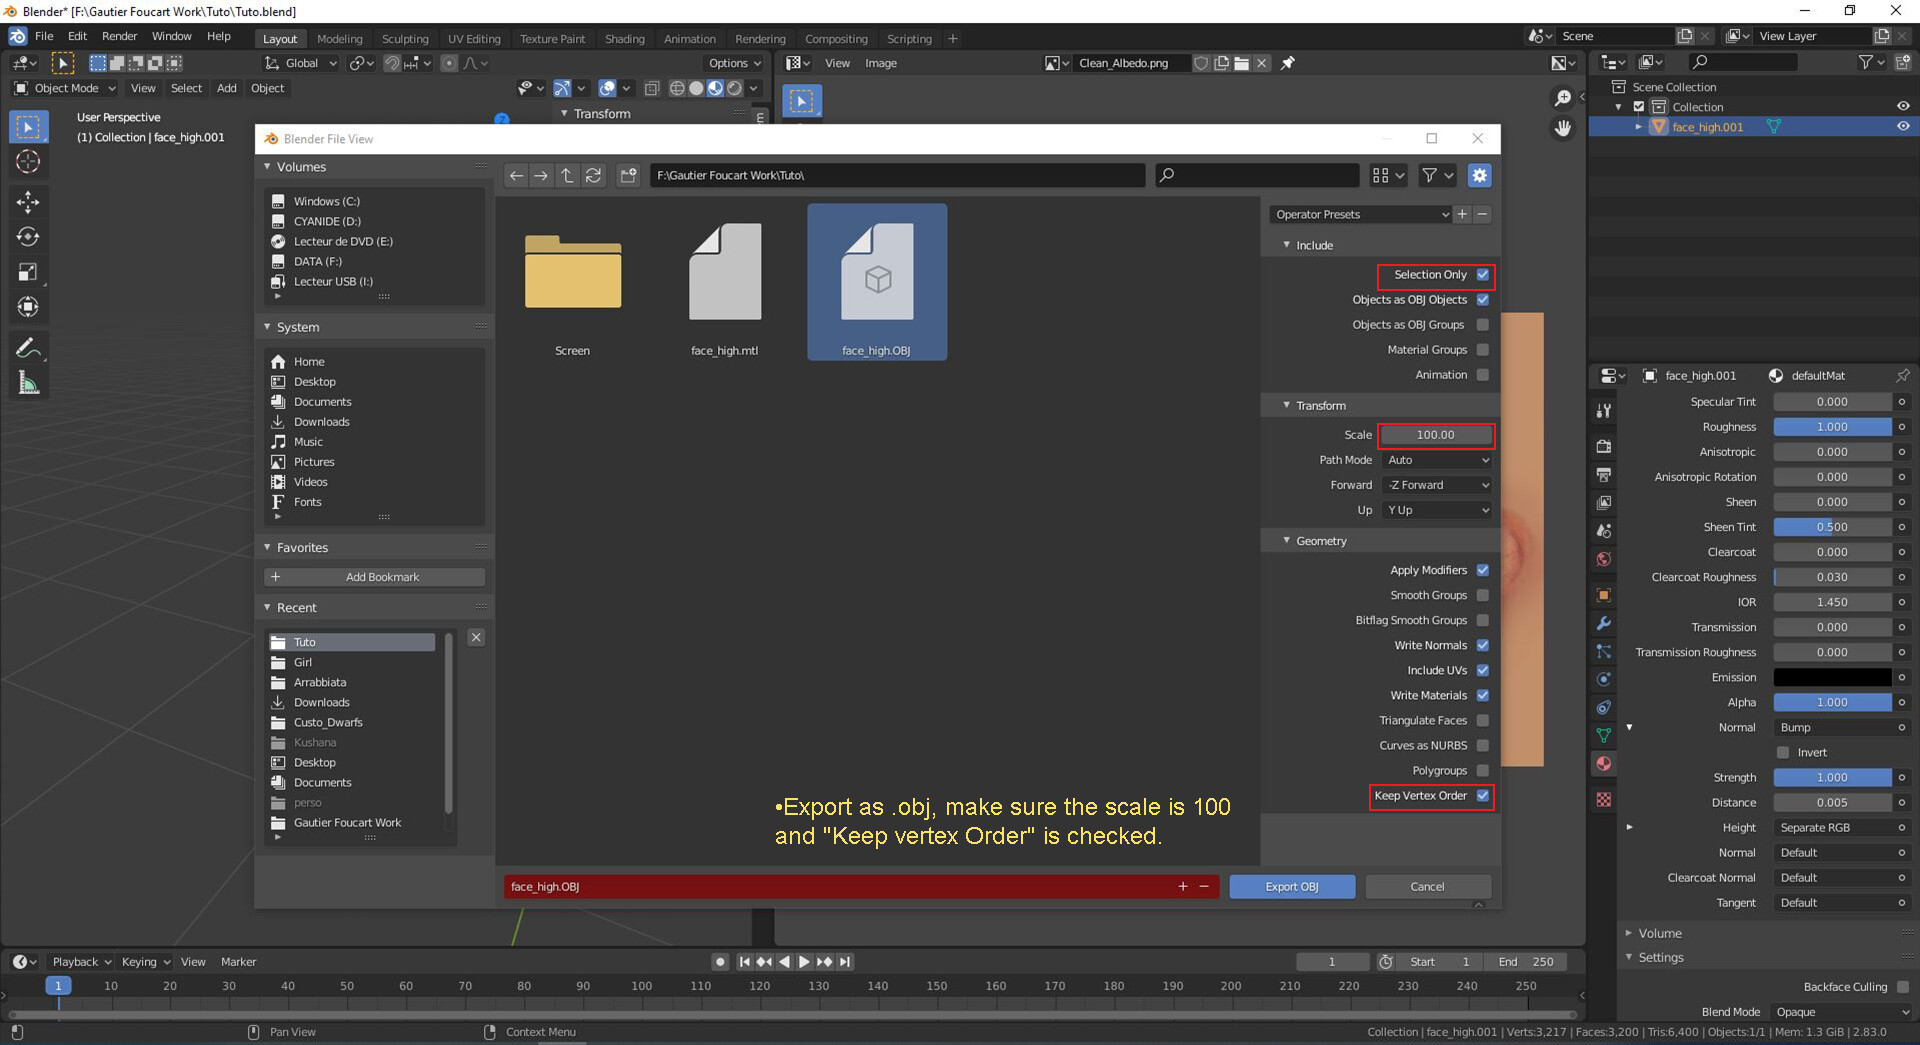Switch to the Annotate tool
This screenshot has width=1920, height=1045.
pyautogui.click(x=28, y=347)
